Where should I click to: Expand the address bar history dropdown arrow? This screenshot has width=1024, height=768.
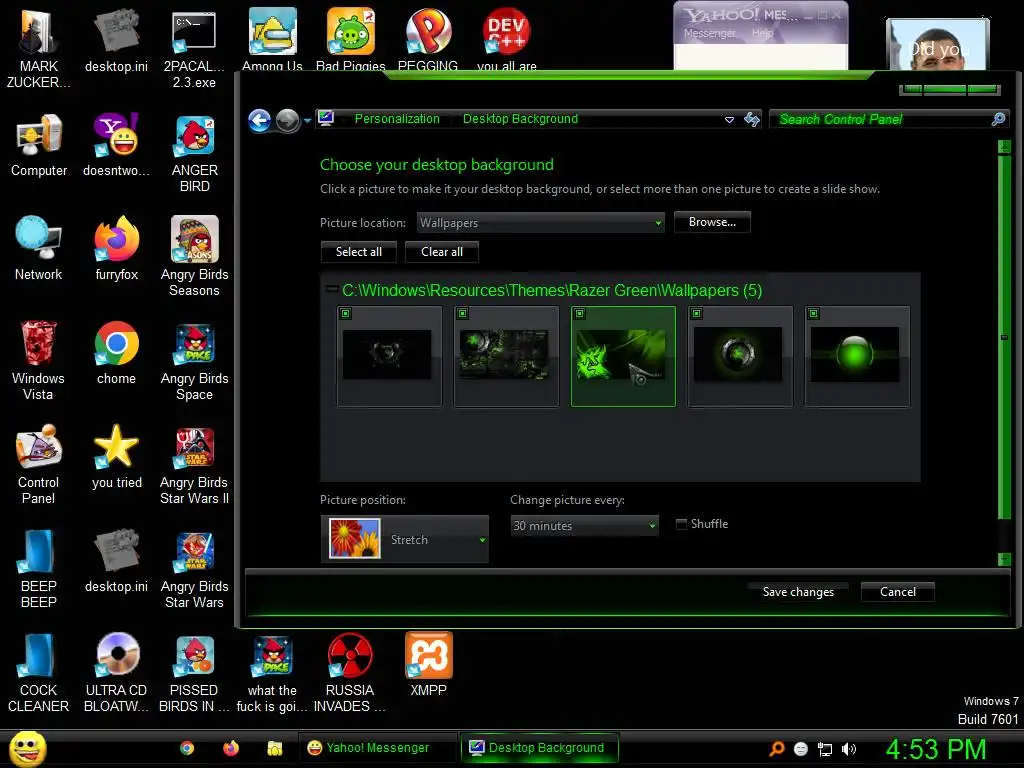pos(729,120)
